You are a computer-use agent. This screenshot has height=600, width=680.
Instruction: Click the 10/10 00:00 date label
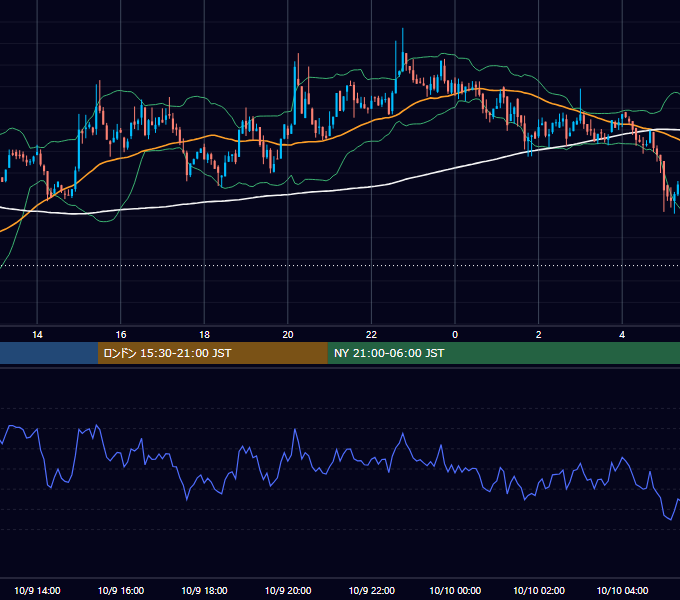tap(455, 590)
